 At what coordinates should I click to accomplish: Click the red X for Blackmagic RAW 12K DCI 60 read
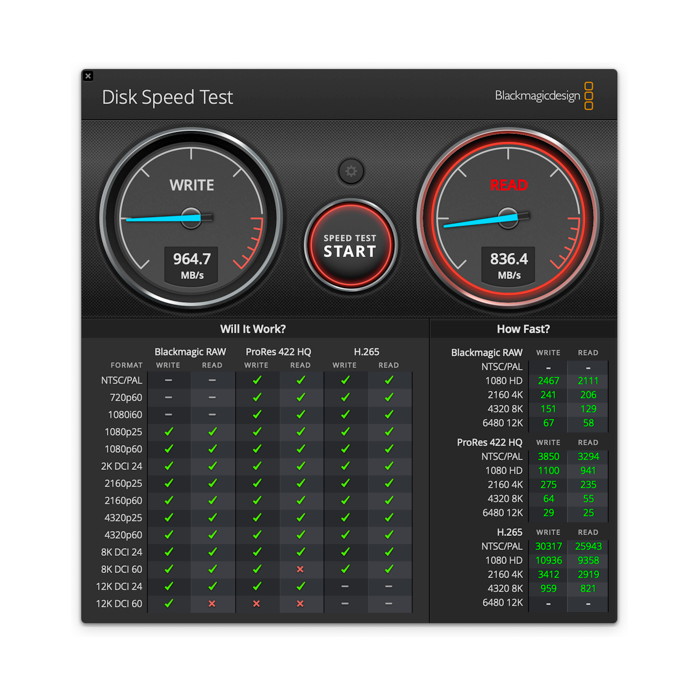[x=212, y=604]
